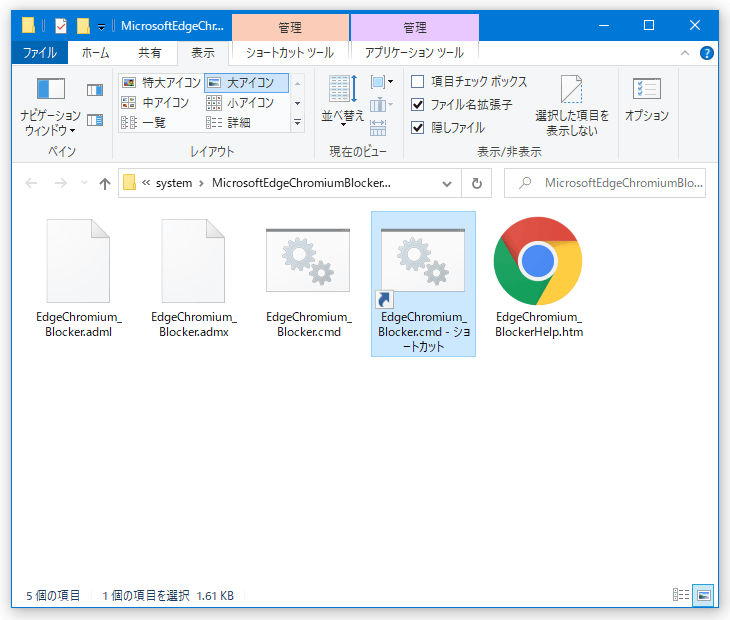Click address bar folder icon
This screenshot has width=730, height=620.
click(129, 182)
